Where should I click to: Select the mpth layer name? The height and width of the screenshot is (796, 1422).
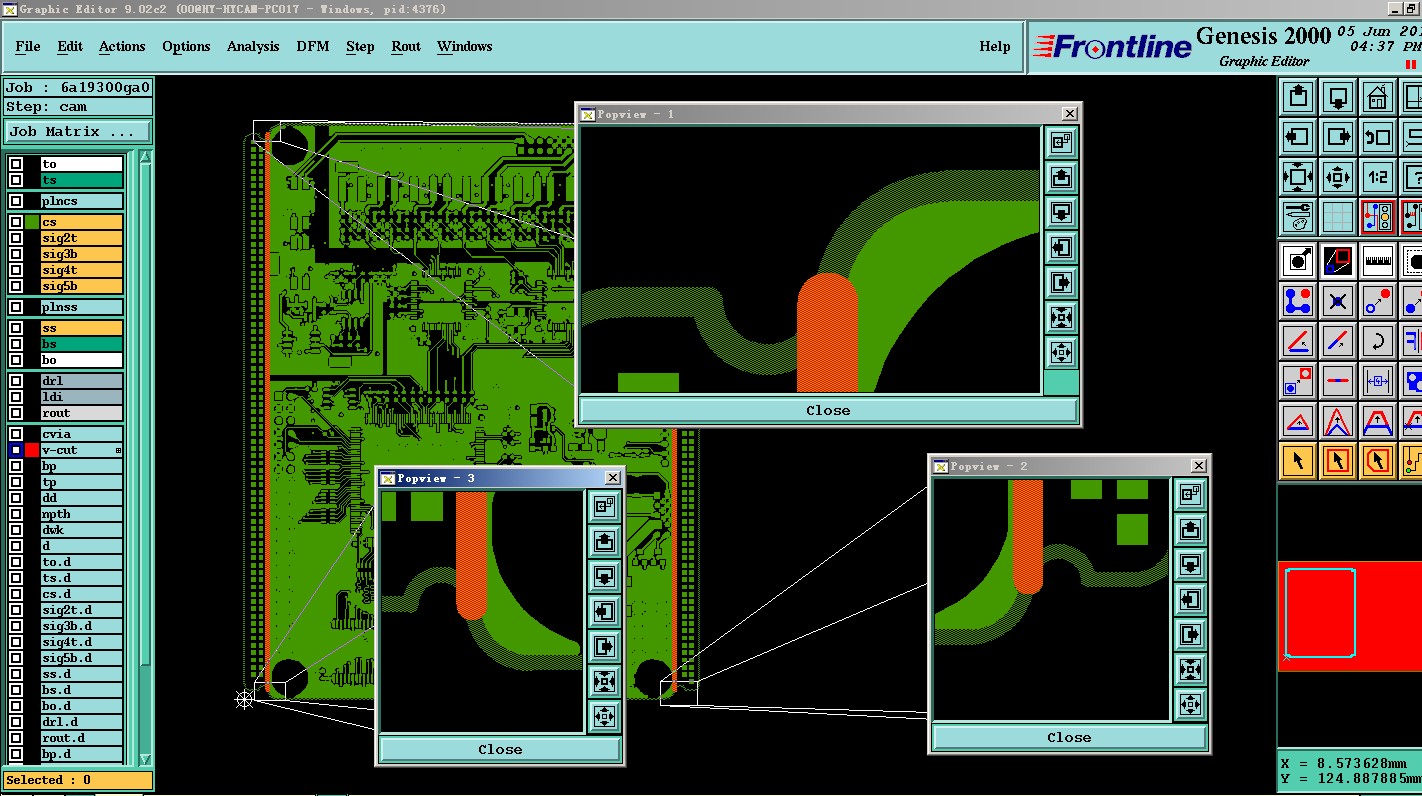(x=81, y=514)
